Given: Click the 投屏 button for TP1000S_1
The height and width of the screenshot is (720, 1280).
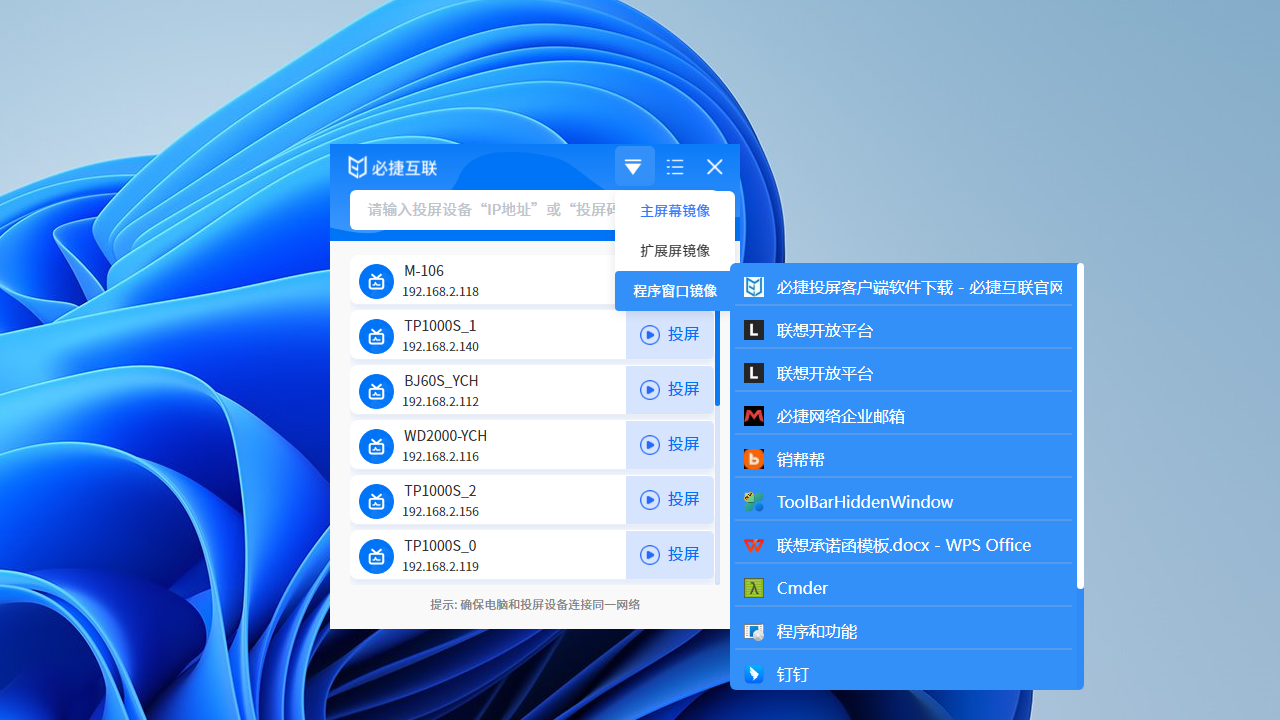Looking at the screenshot, I should 670,334.
